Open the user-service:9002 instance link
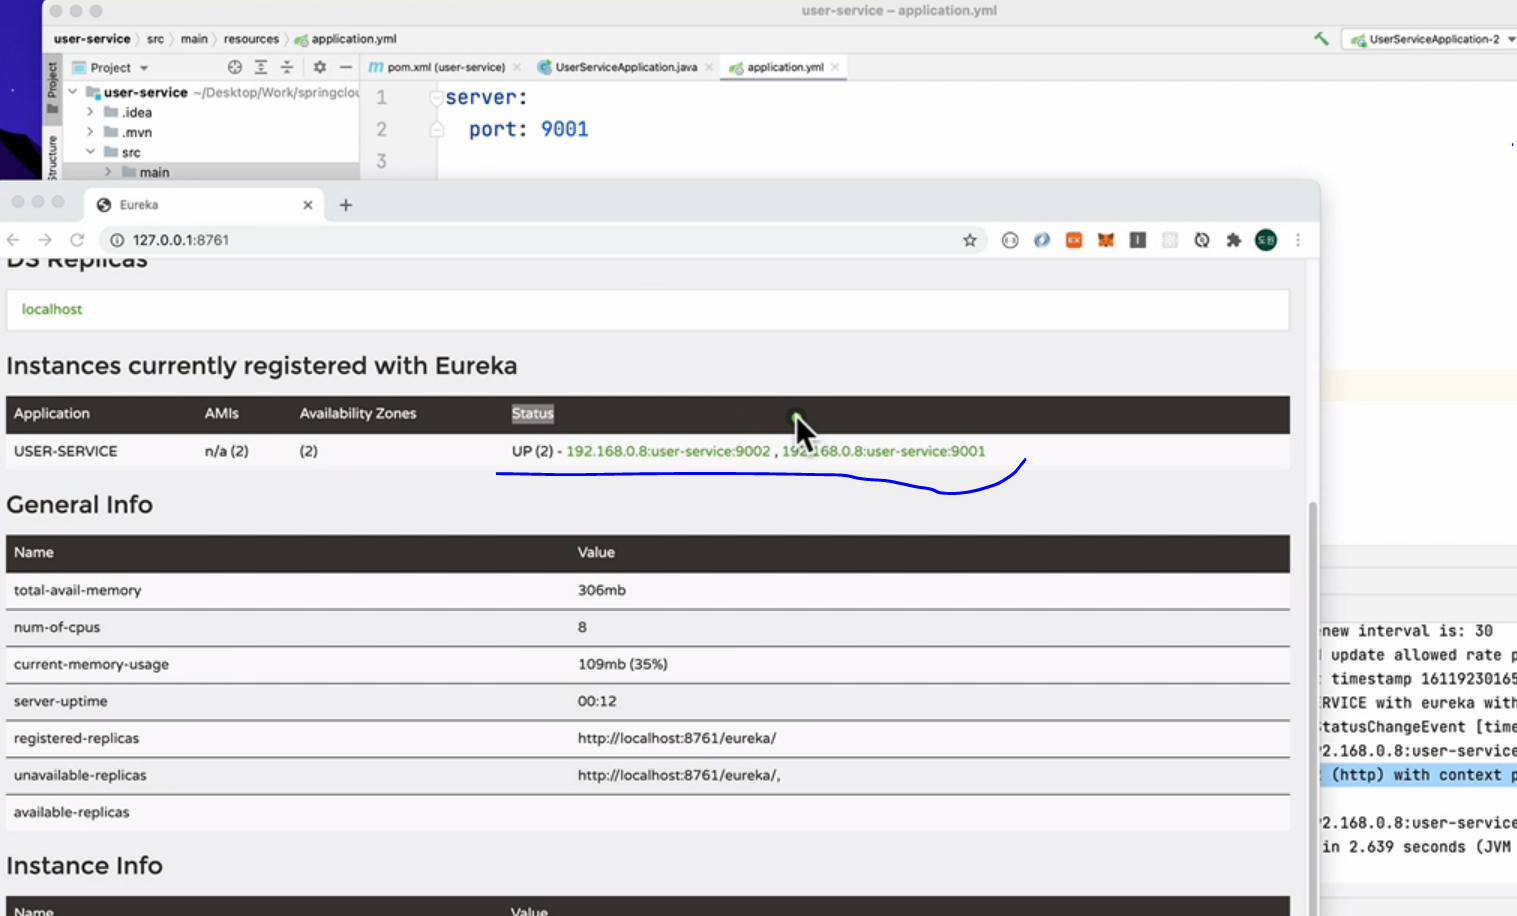1517x916 pixels. coord(668,451)
